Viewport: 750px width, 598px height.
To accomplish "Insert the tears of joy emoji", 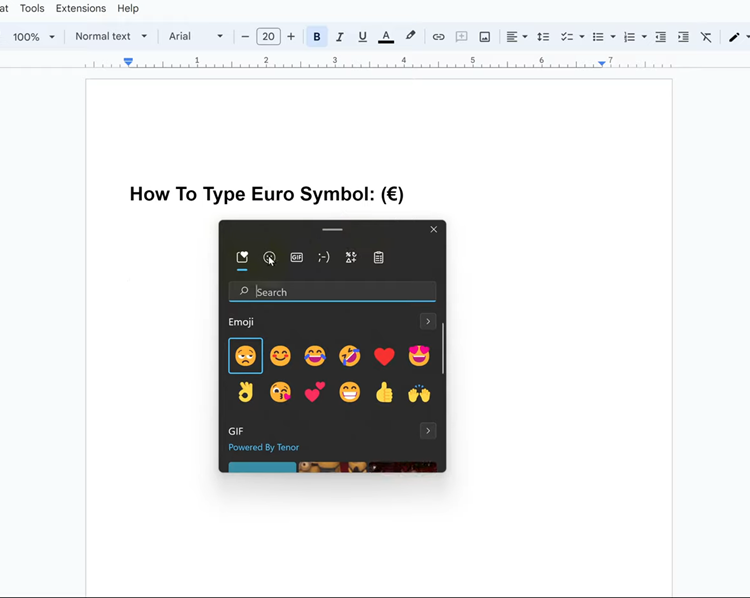I will (x=315, y=356).
